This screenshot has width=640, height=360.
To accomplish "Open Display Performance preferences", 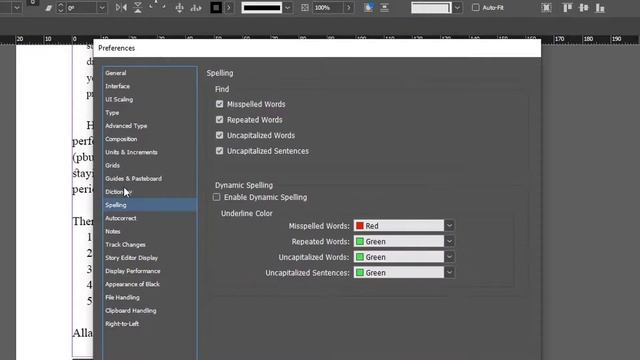I will [150, 271].
